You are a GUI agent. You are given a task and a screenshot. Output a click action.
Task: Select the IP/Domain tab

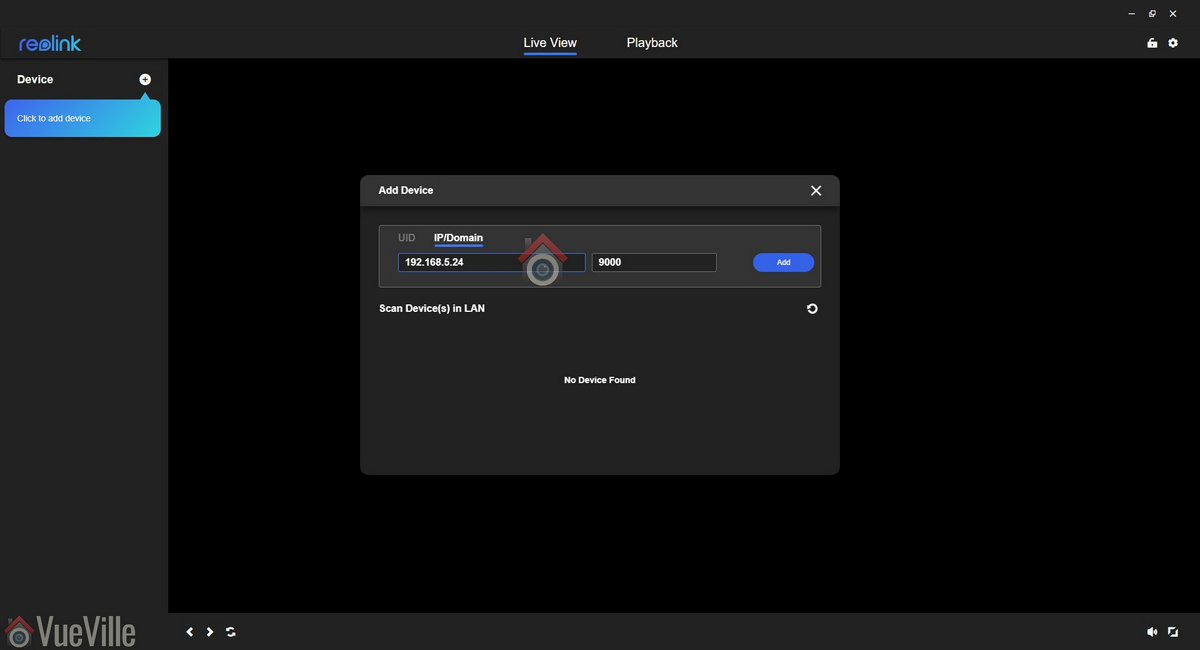pyautogui.click(x=458, y=238)
